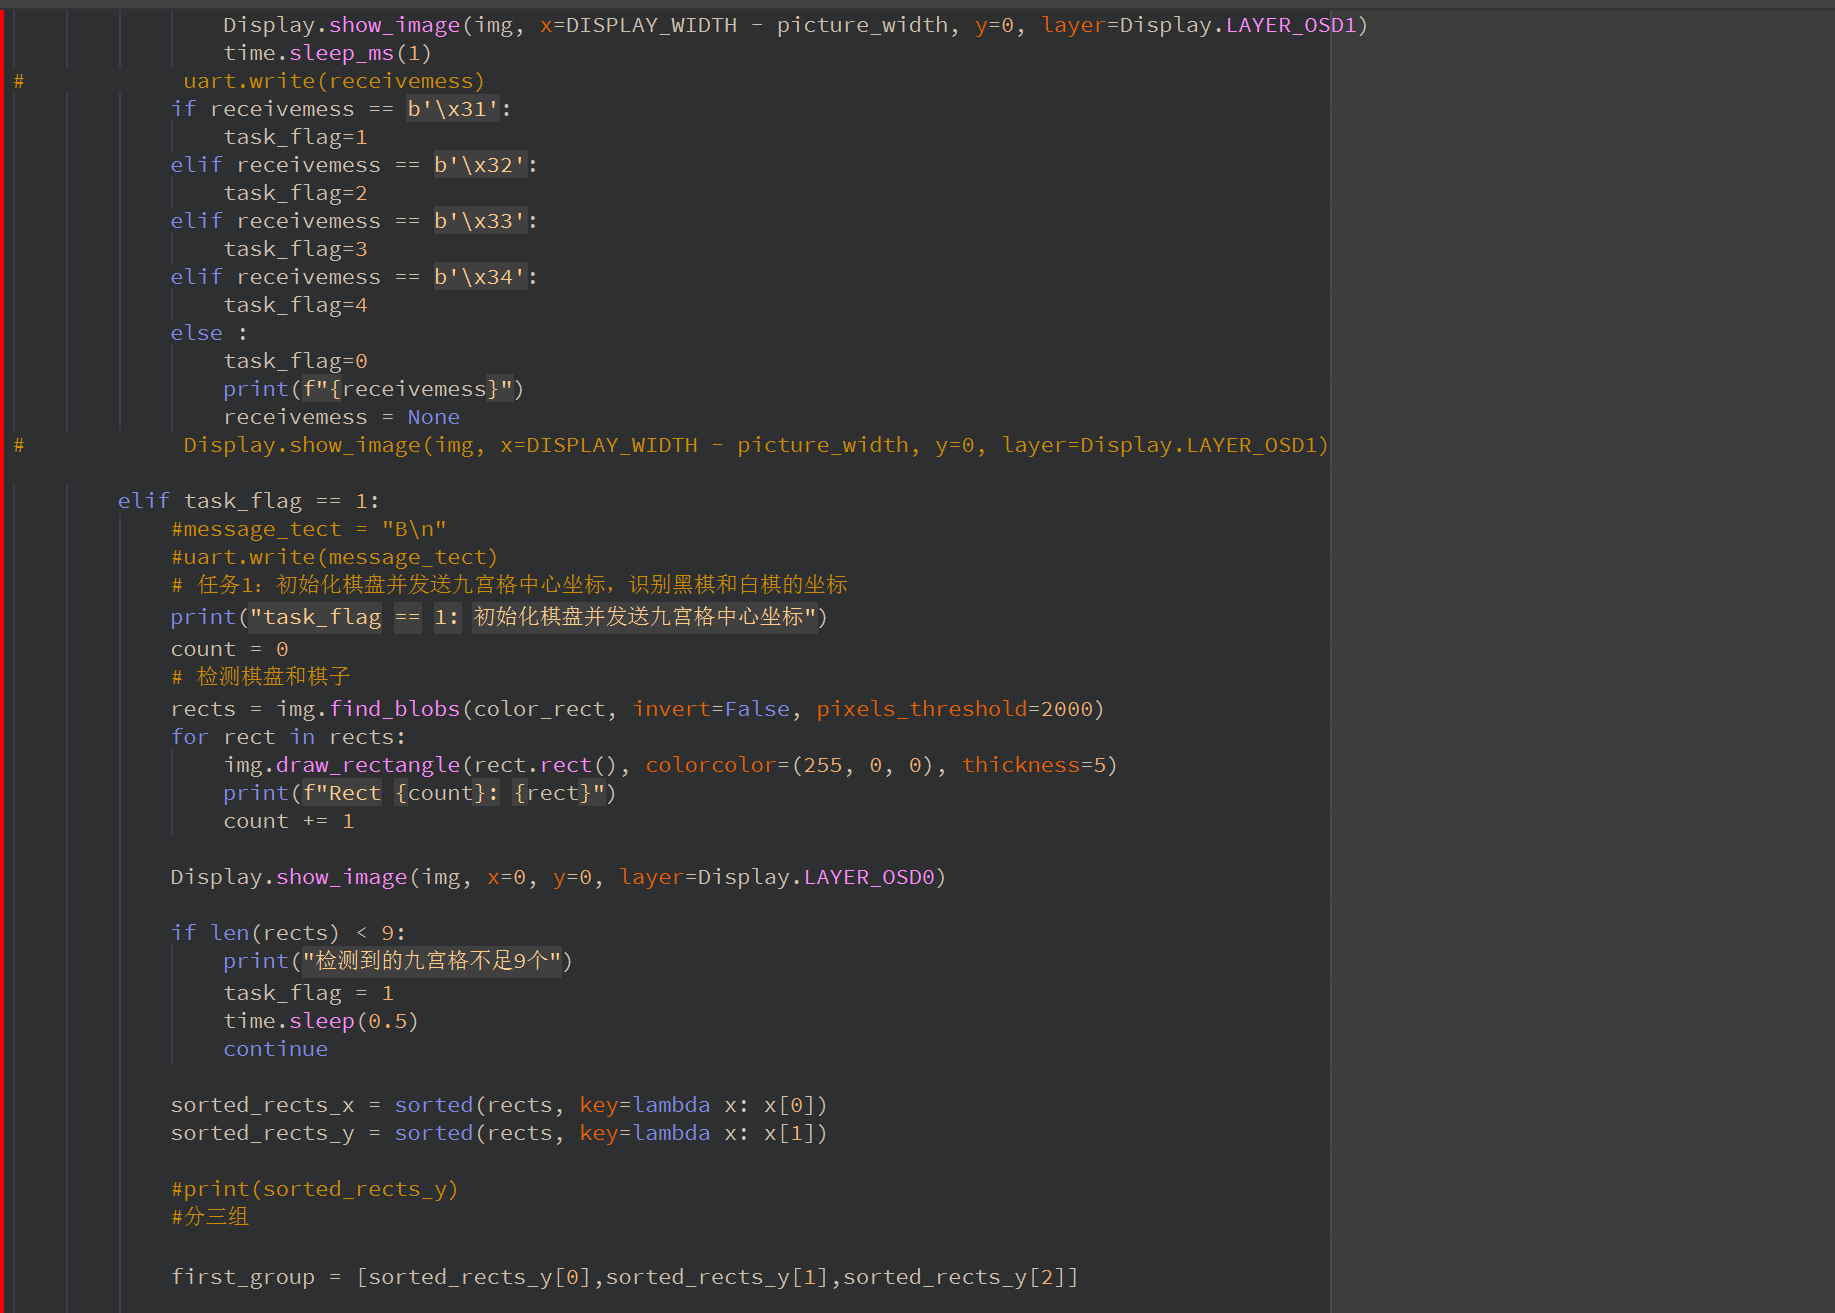
Task: Click the LAYER_OSD0 constant
Action: (x=868, y=877)
